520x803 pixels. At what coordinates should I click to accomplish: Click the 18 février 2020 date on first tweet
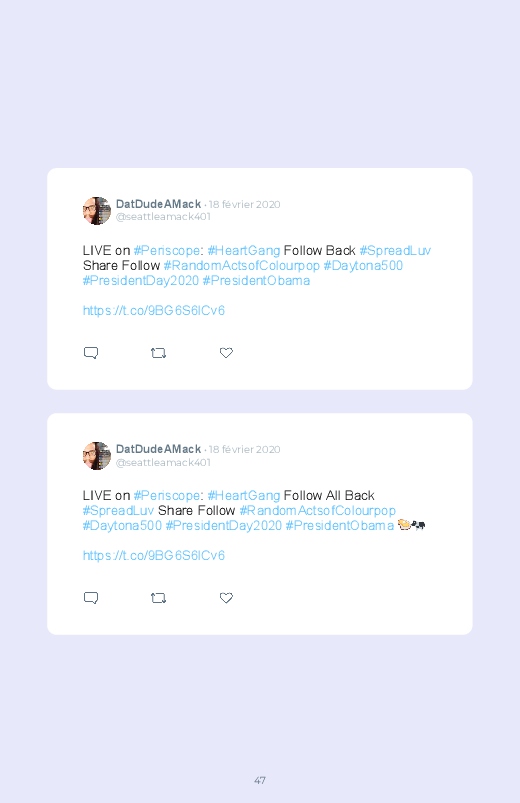coord(244,204)
